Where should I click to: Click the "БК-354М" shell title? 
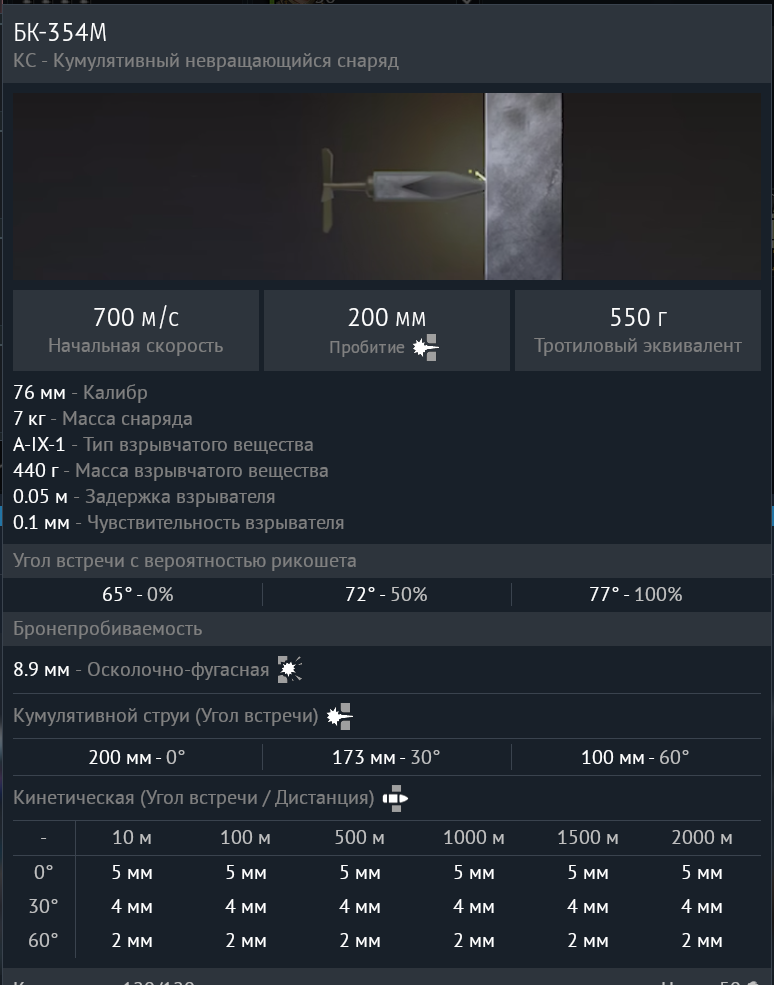coord(60,33)
